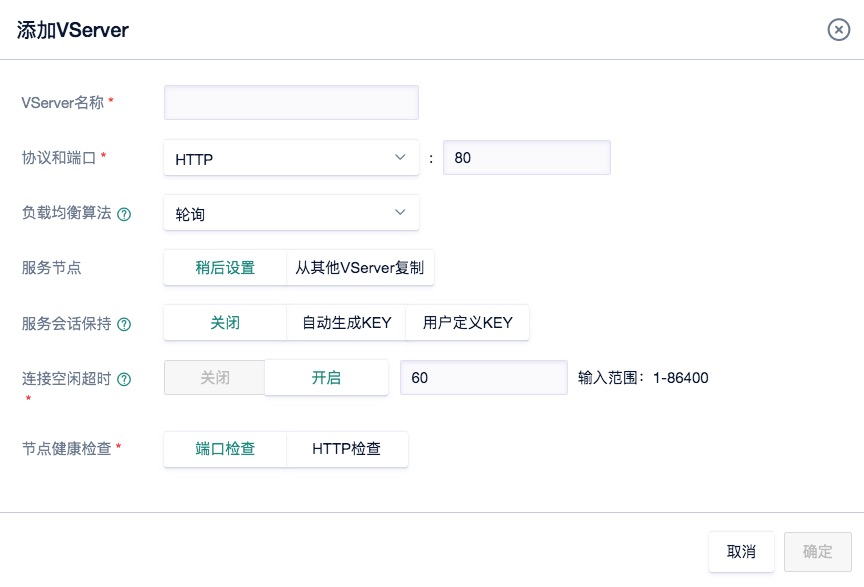Turn idle timeout to 关闭
This screenshot has height=587, width=864.
click(x=215, y=378)
